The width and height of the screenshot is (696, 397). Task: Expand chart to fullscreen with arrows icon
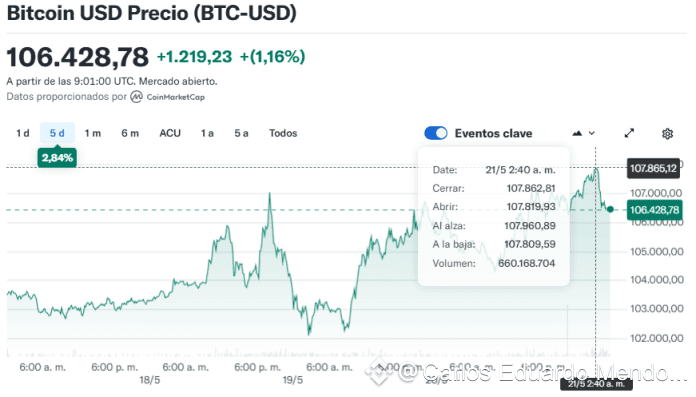[x=629, y=133]
